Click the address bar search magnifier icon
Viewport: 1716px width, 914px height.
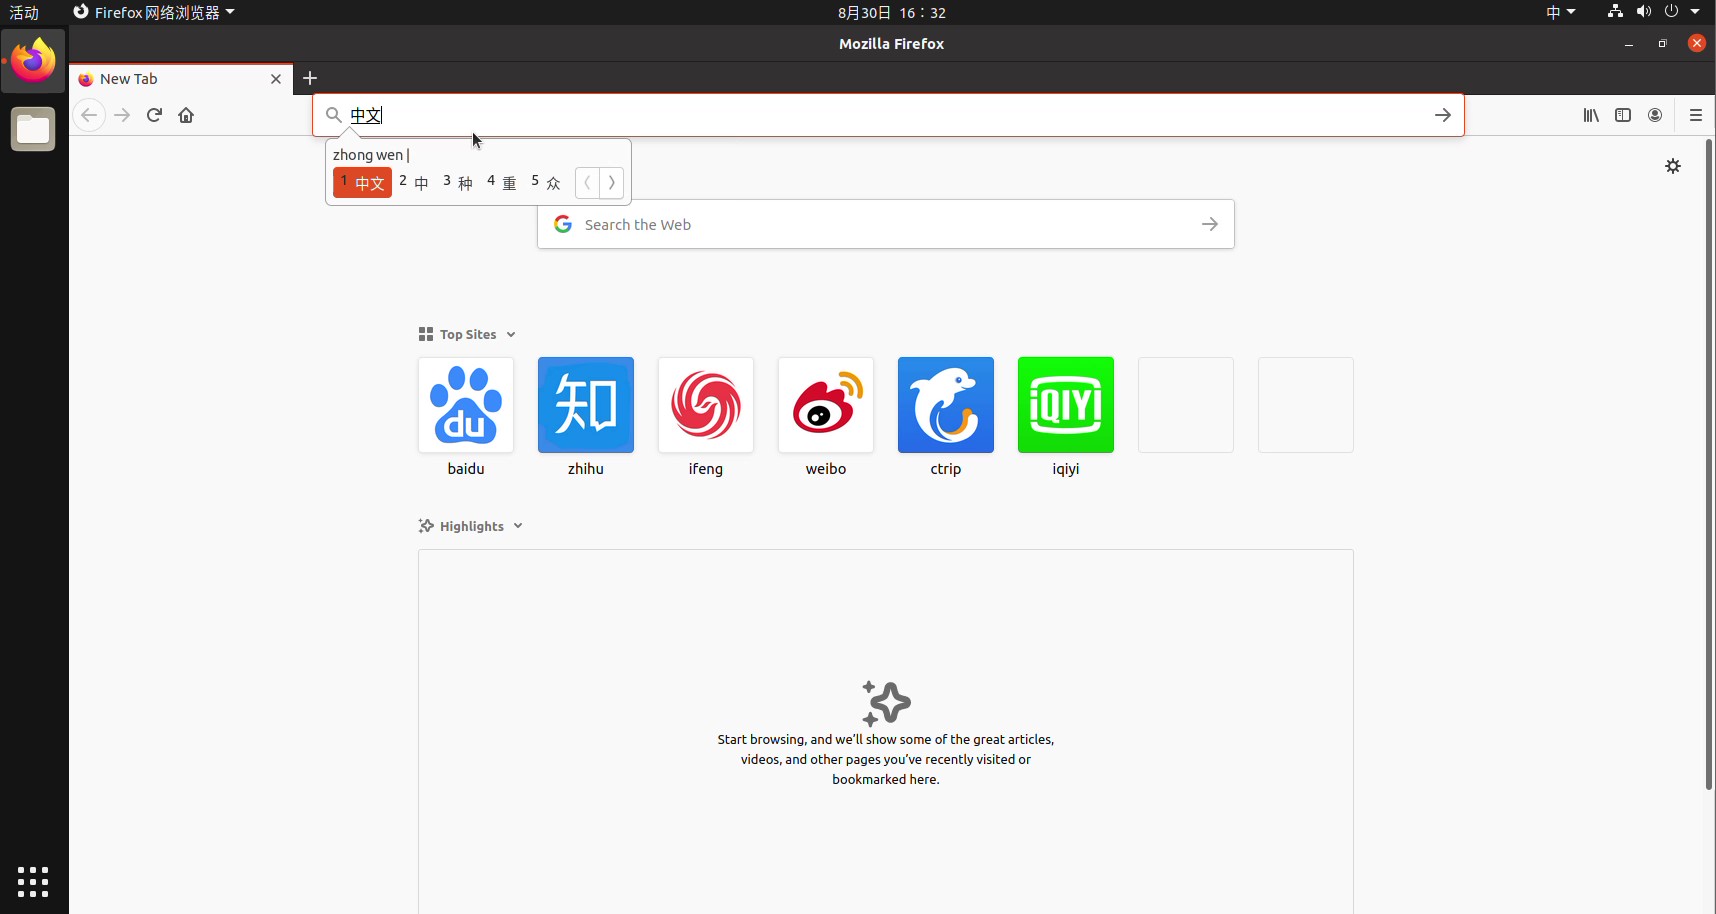(x=334, y=115)
